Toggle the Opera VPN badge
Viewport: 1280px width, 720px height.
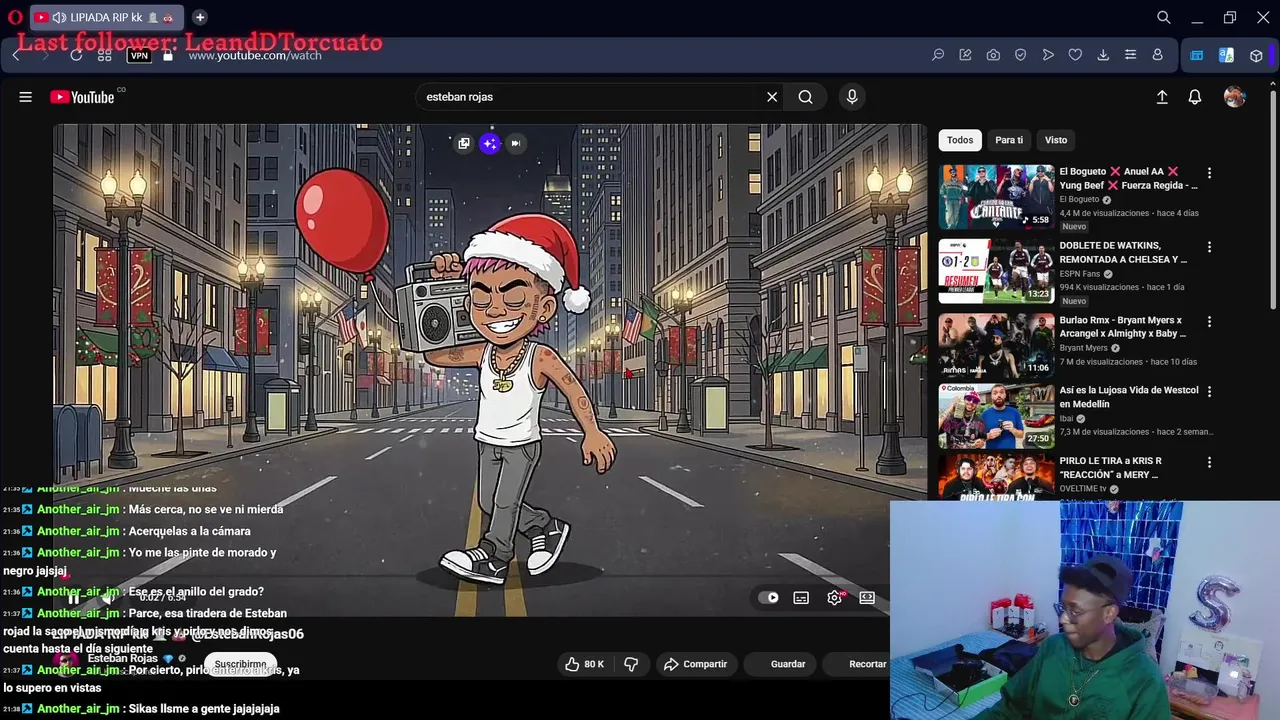(139, 55)
